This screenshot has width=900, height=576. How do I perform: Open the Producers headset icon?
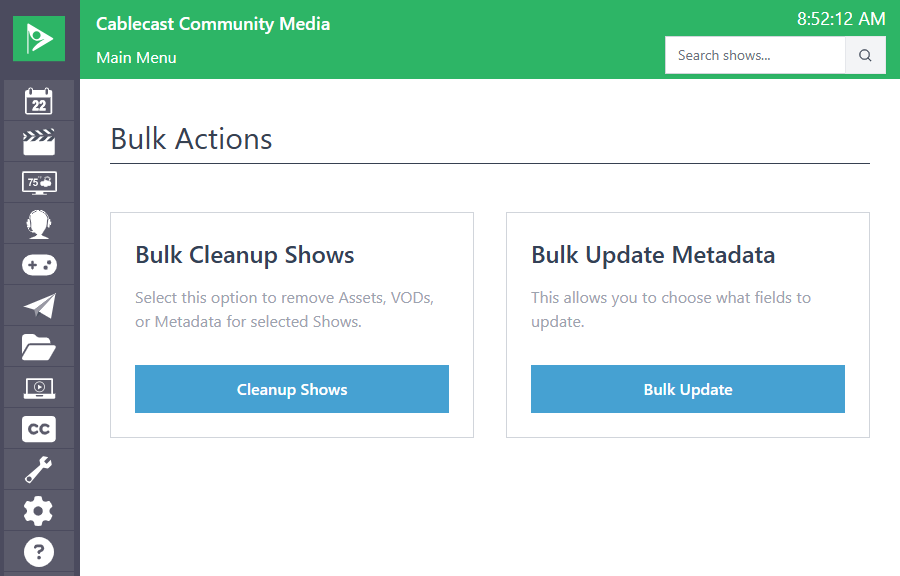tap(38, 223)
